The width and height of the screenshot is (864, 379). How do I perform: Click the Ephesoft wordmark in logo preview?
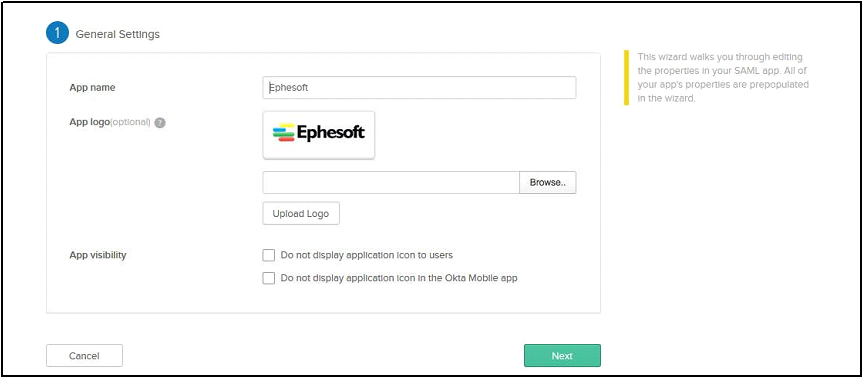point(331,133)
